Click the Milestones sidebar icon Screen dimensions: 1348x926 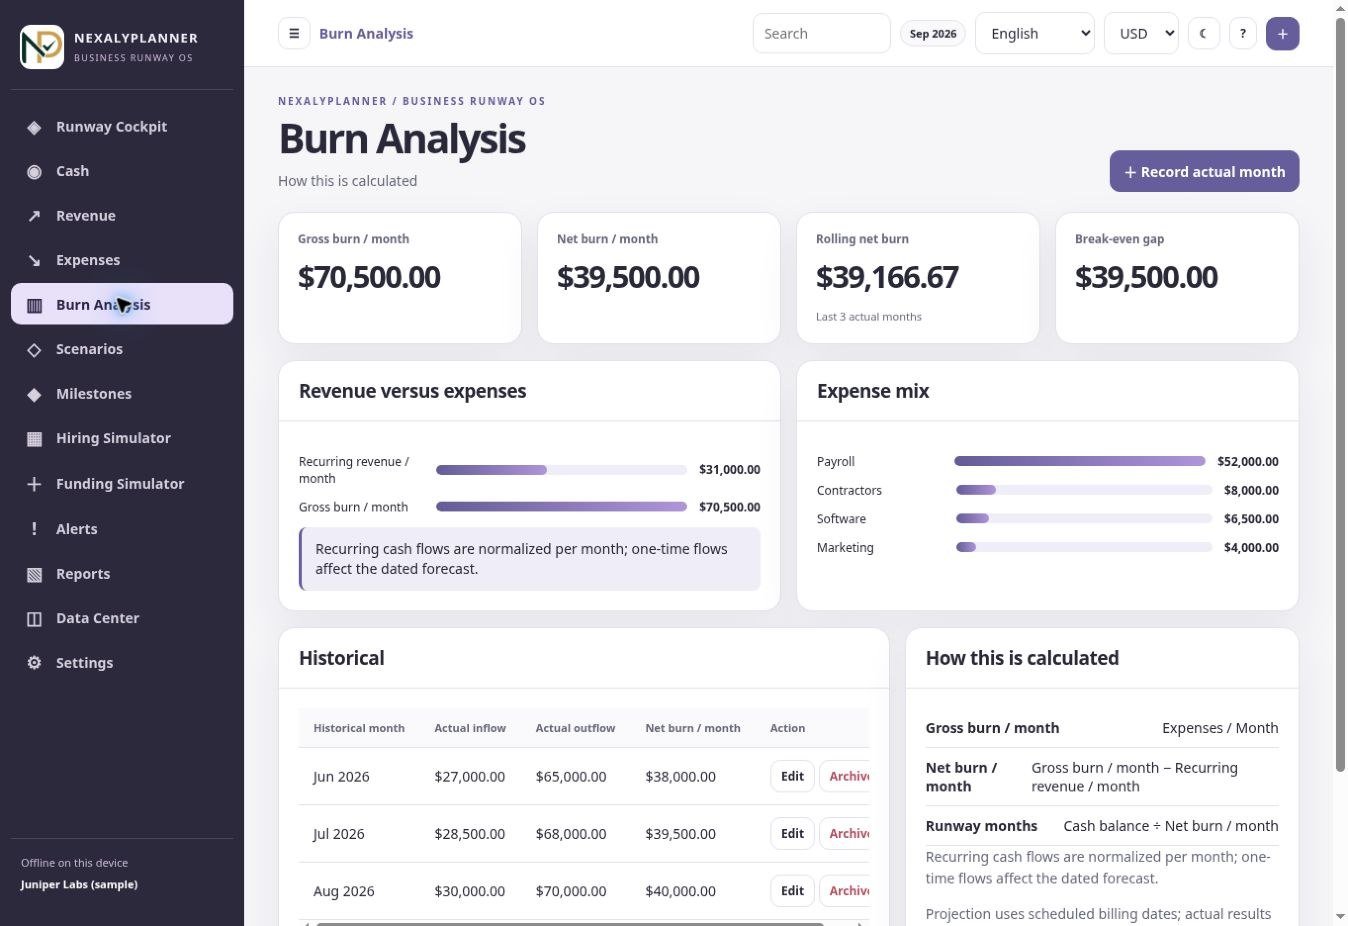[x=34, y=394]
